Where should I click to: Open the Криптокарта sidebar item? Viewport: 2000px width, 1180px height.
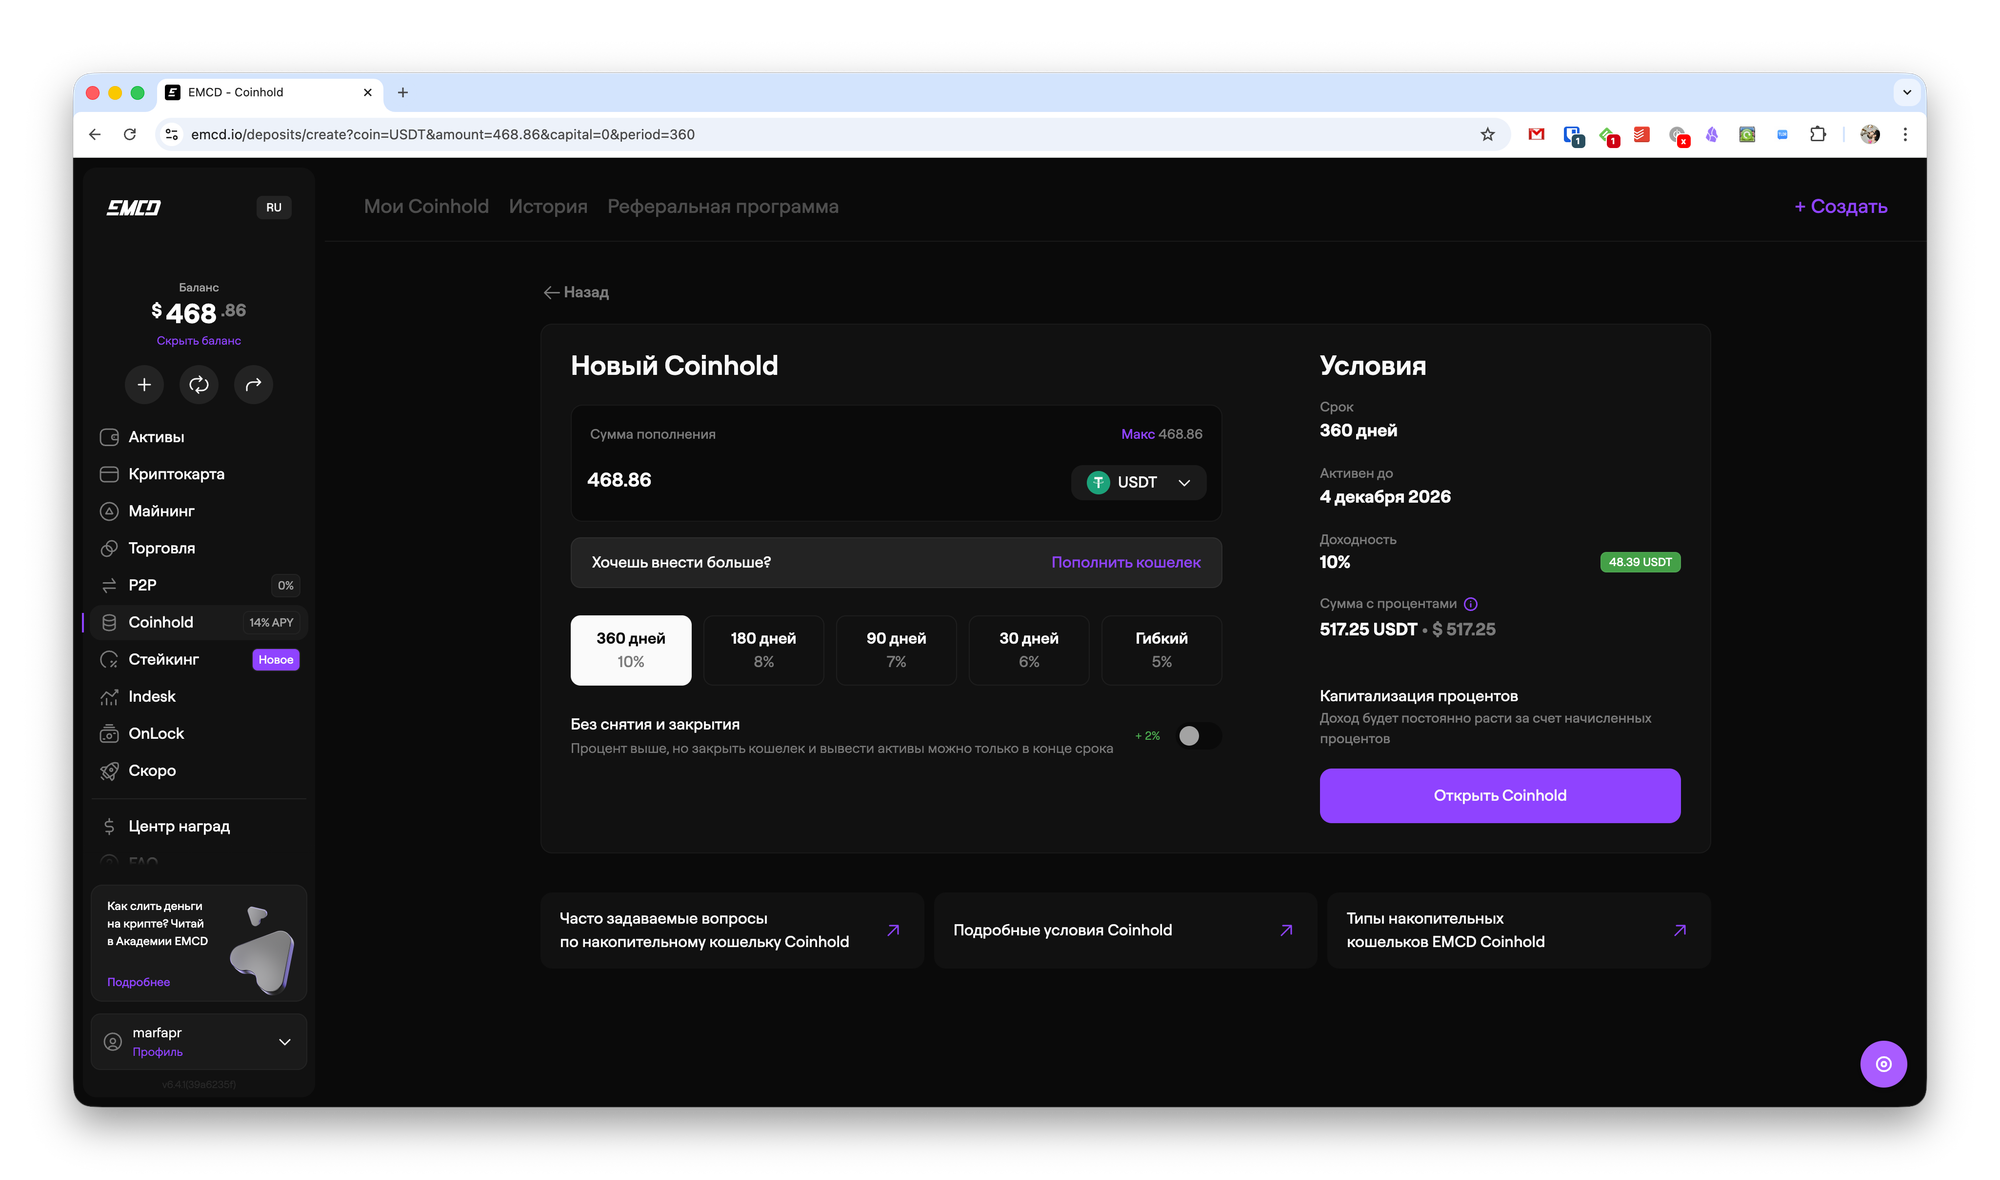[x=176, y=474]
